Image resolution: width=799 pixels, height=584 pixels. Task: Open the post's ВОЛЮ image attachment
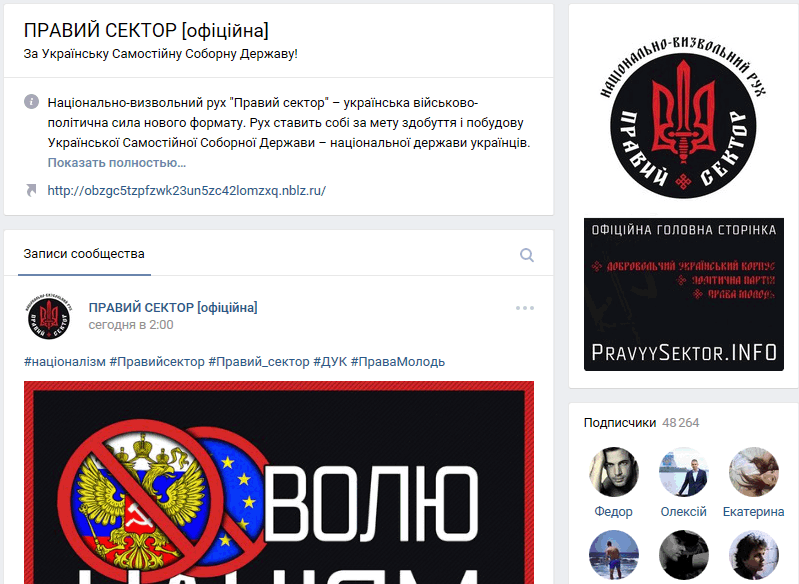click(x=279, y=483)
